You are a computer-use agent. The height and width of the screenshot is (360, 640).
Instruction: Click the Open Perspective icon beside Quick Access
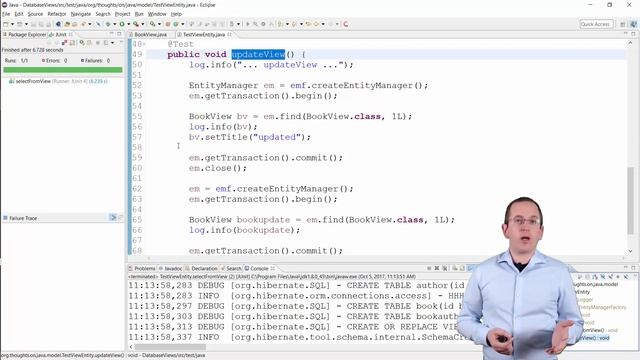(x=623, y=24)
